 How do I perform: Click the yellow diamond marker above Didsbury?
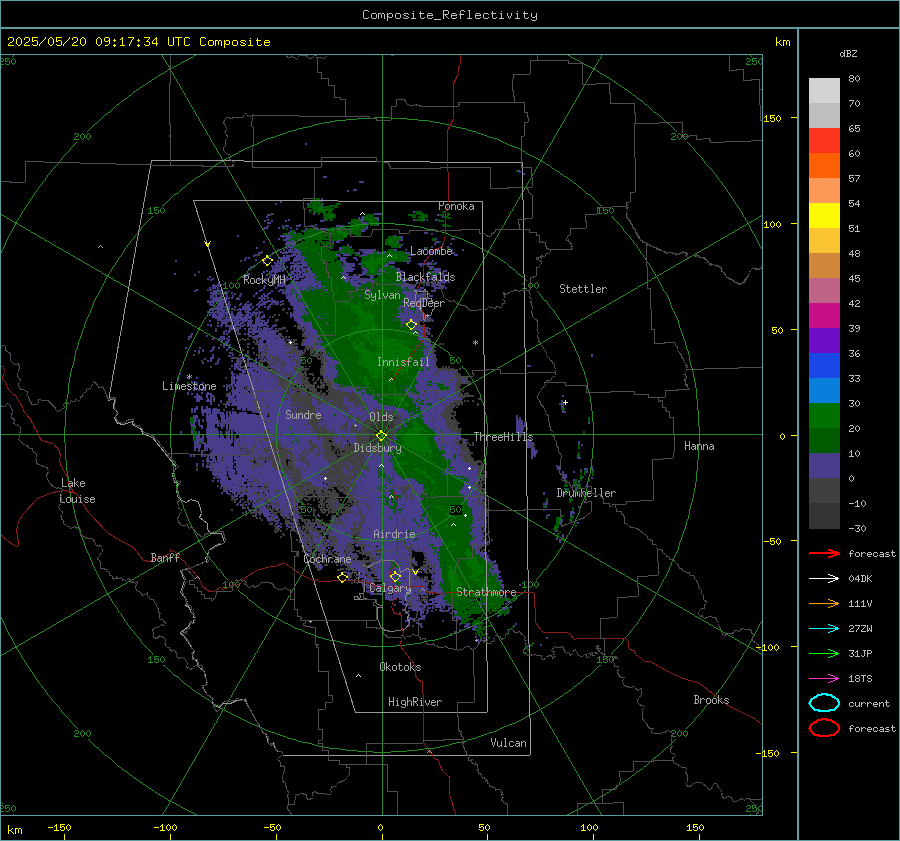coord(381,436)
